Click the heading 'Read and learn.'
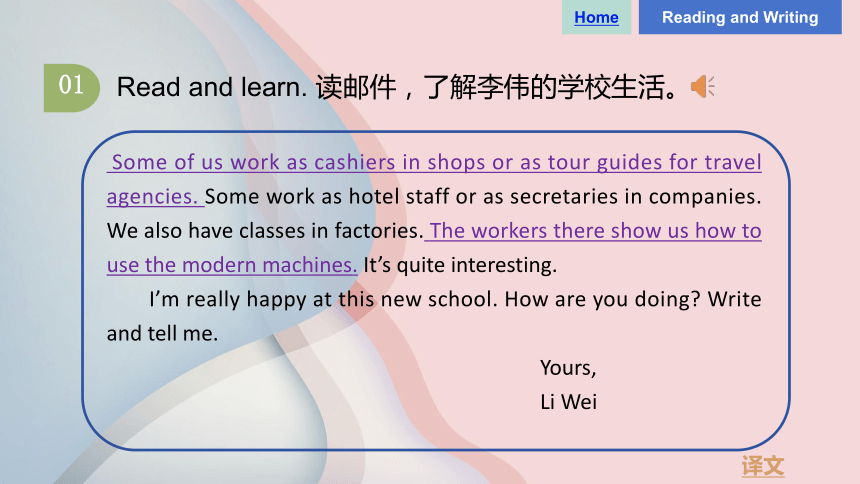This screenshot has width=860, height=484. tap(212, 87)
